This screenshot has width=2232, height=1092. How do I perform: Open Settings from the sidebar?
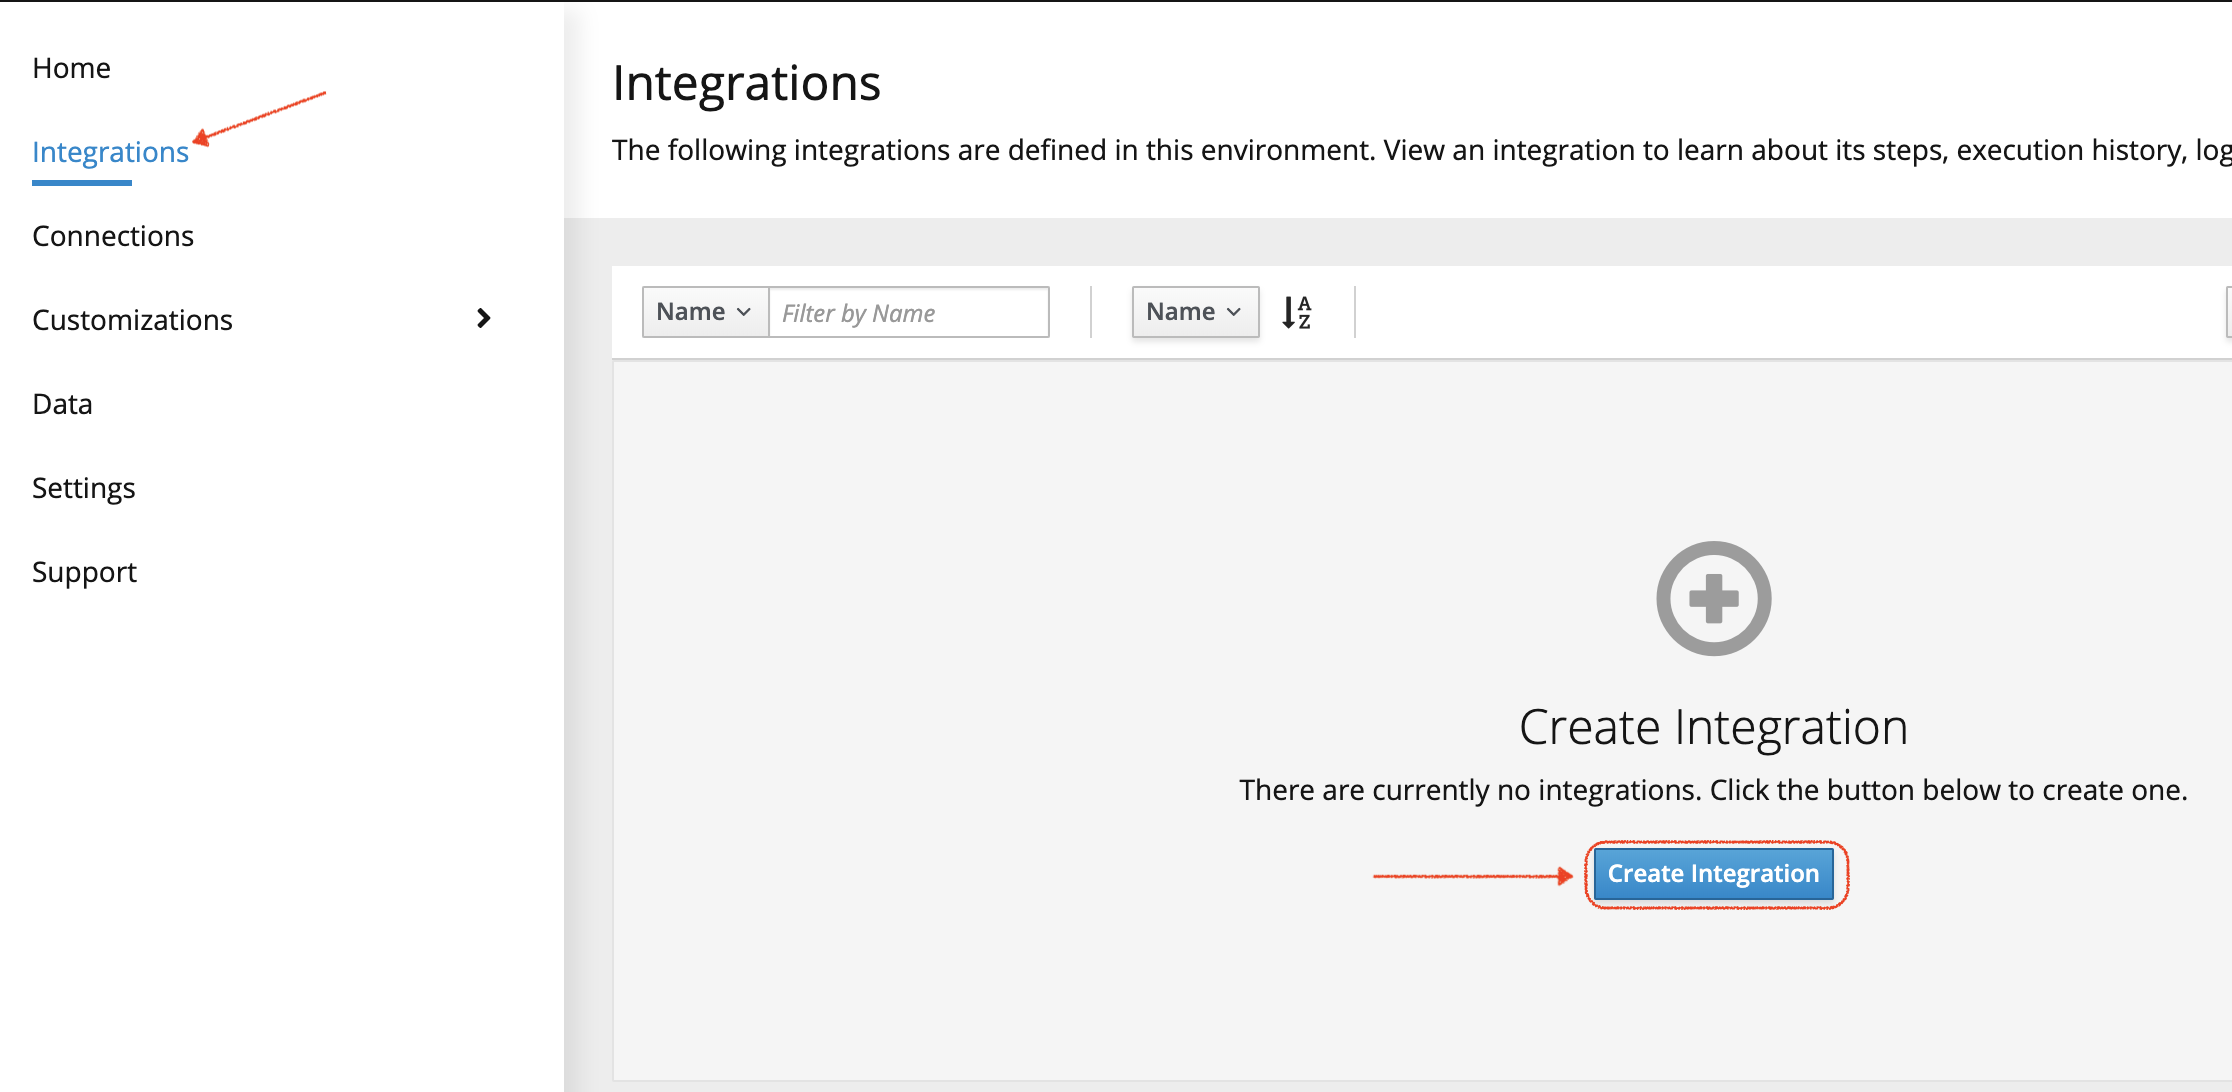click(x=83, y=488)
